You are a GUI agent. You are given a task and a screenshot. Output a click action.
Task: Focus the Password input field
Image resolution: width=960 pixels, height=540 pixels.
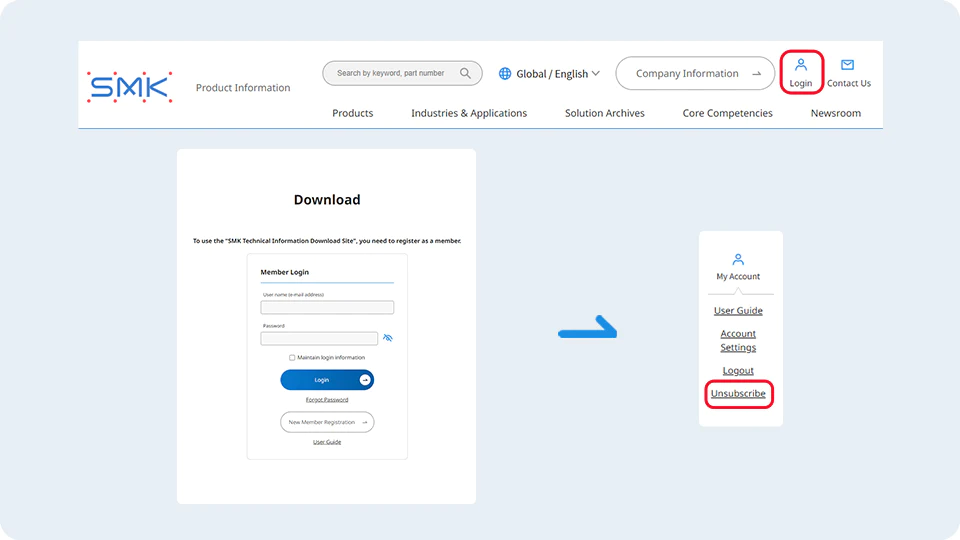pyautogui.click(x=319, y=339)
